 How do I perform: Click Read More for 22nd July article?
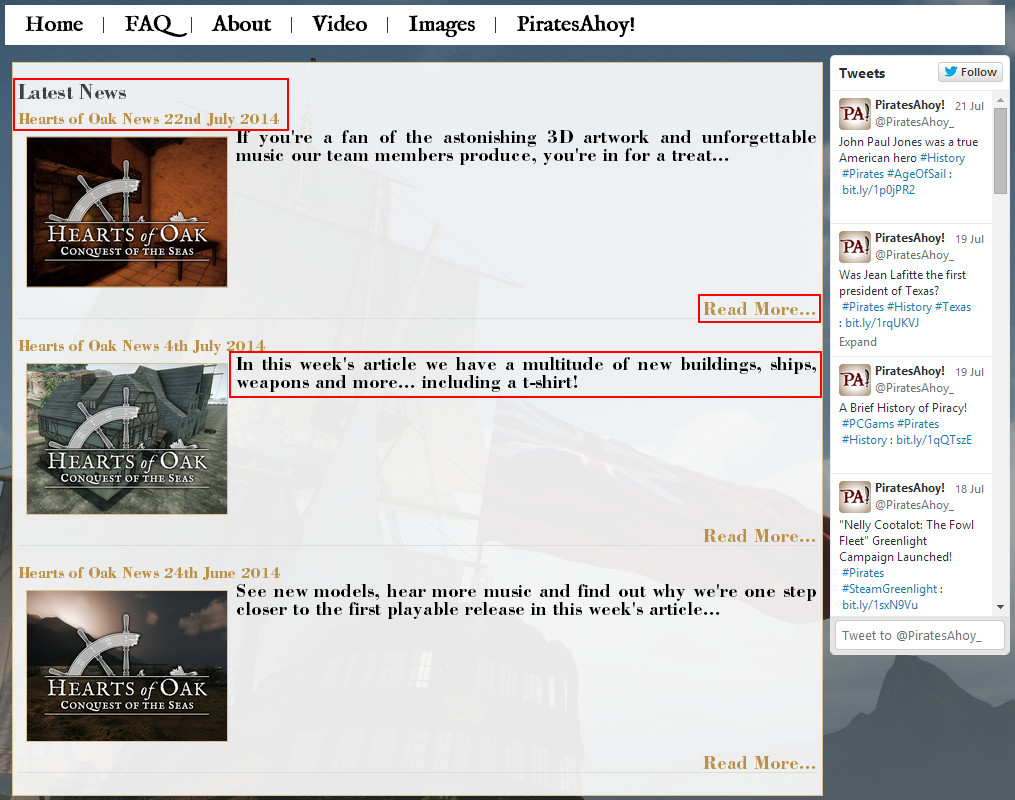tap(759, 309)
